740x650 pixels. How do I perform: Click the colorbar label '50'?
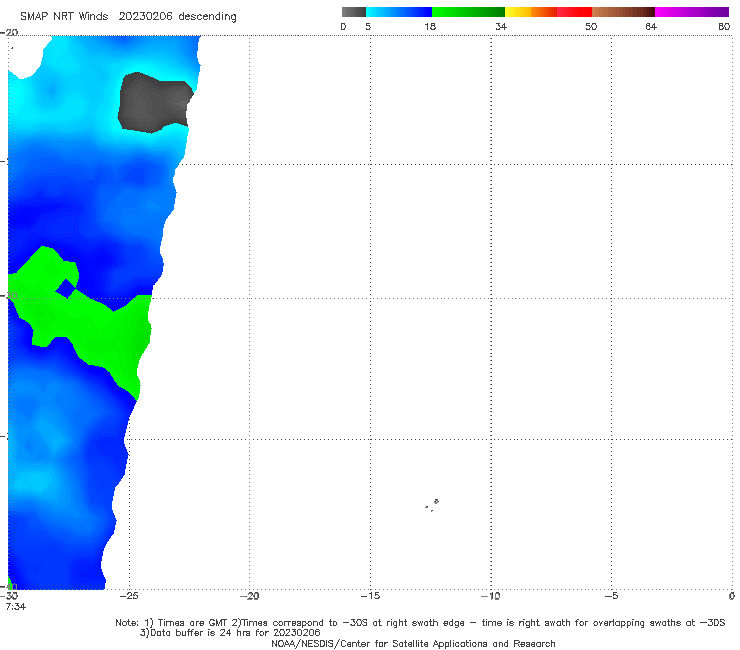[591, 27]
